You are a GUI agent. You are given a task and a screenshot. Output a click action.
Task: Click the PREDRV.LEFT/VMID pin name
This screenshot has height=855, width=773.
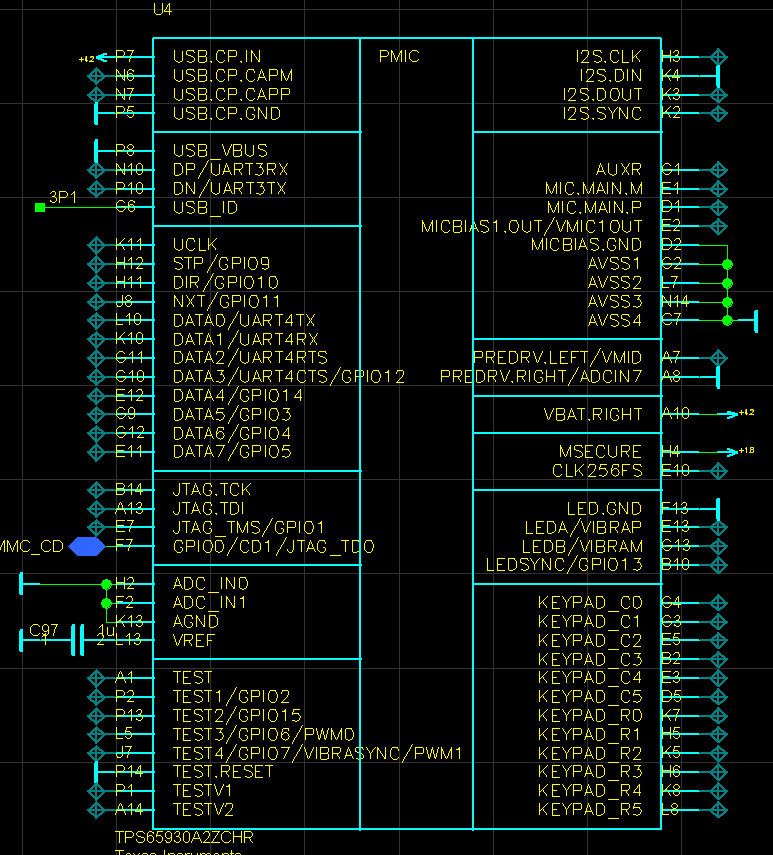[x=557, y=358]
